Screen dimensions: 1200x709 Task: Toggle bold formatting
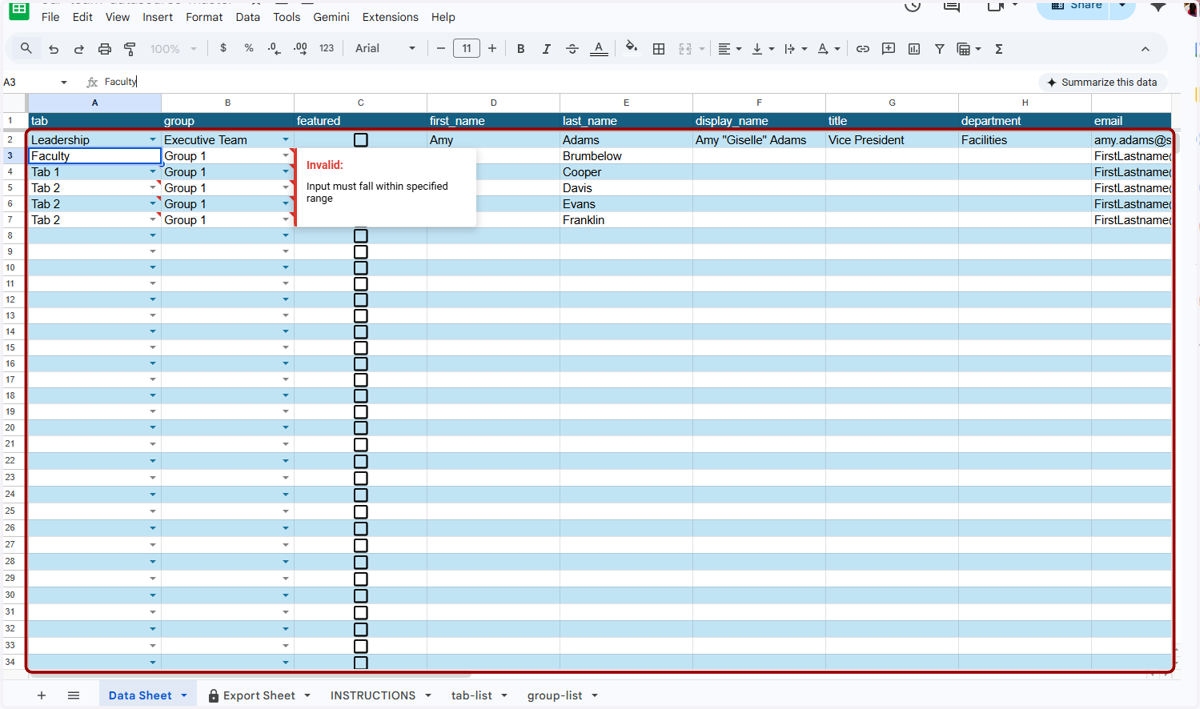pyautogui.click(x=520, y=48)
